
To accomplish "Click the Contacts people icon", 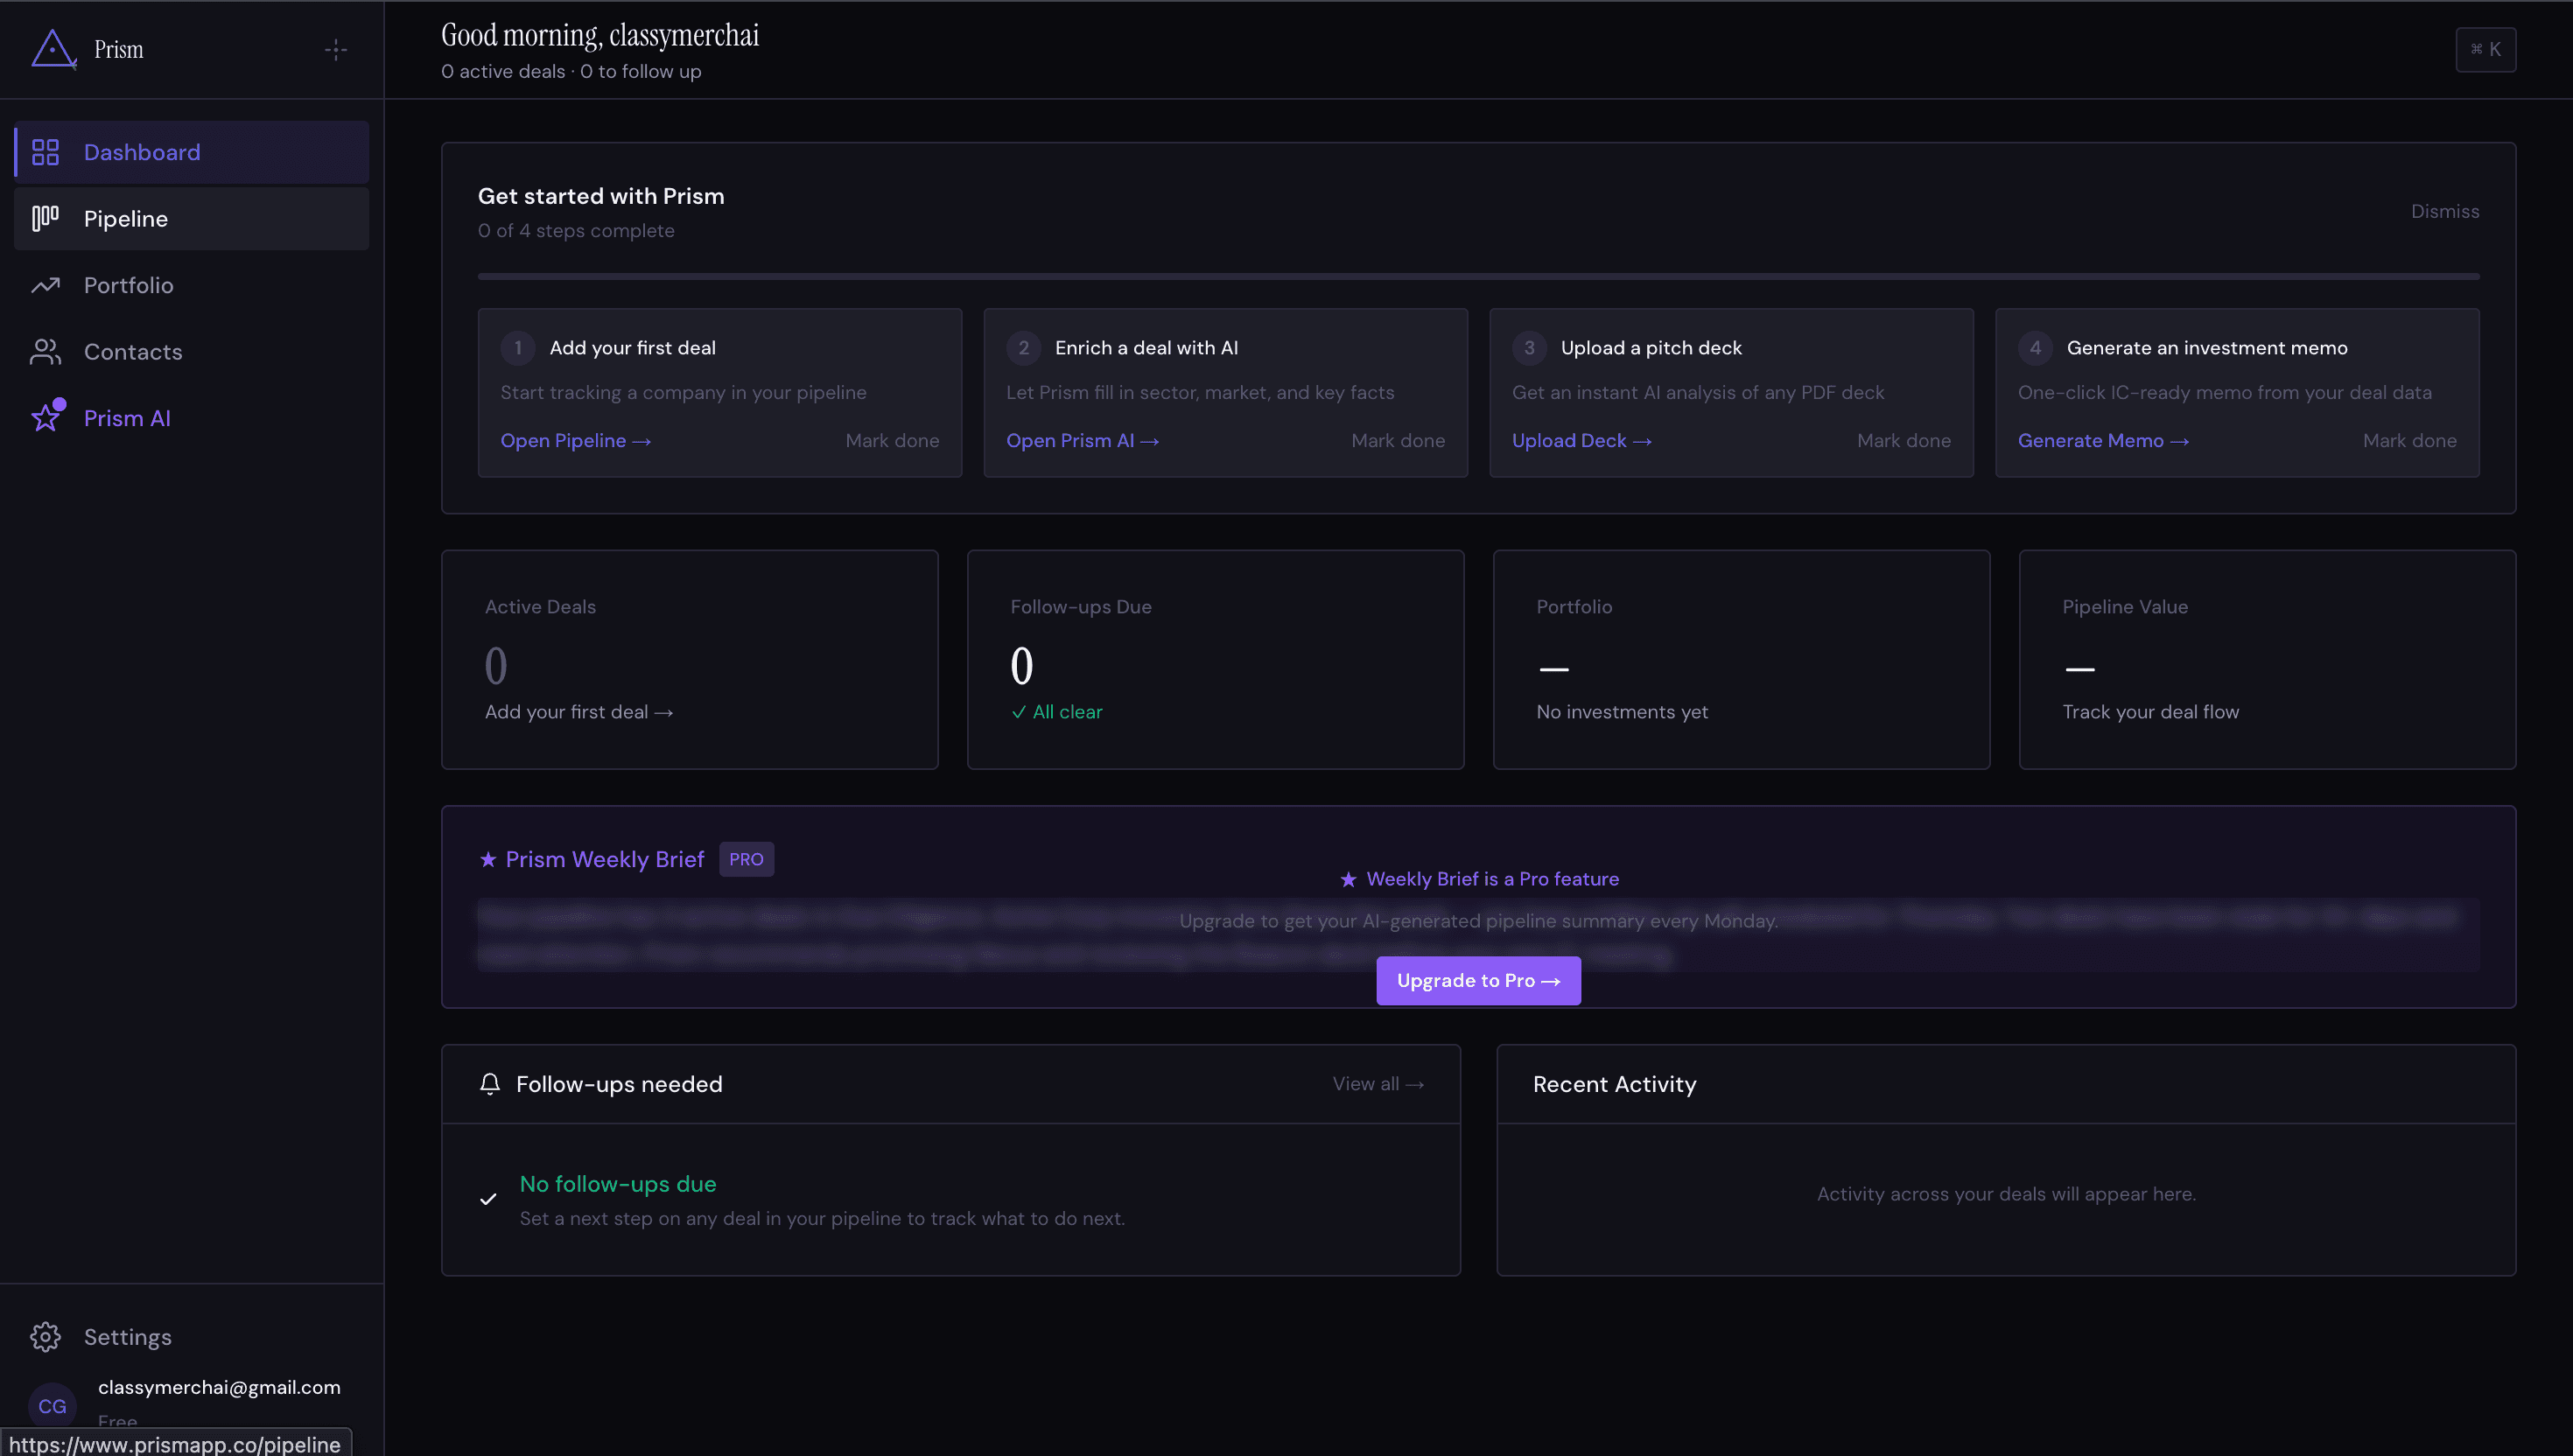I will pos(45,351).
